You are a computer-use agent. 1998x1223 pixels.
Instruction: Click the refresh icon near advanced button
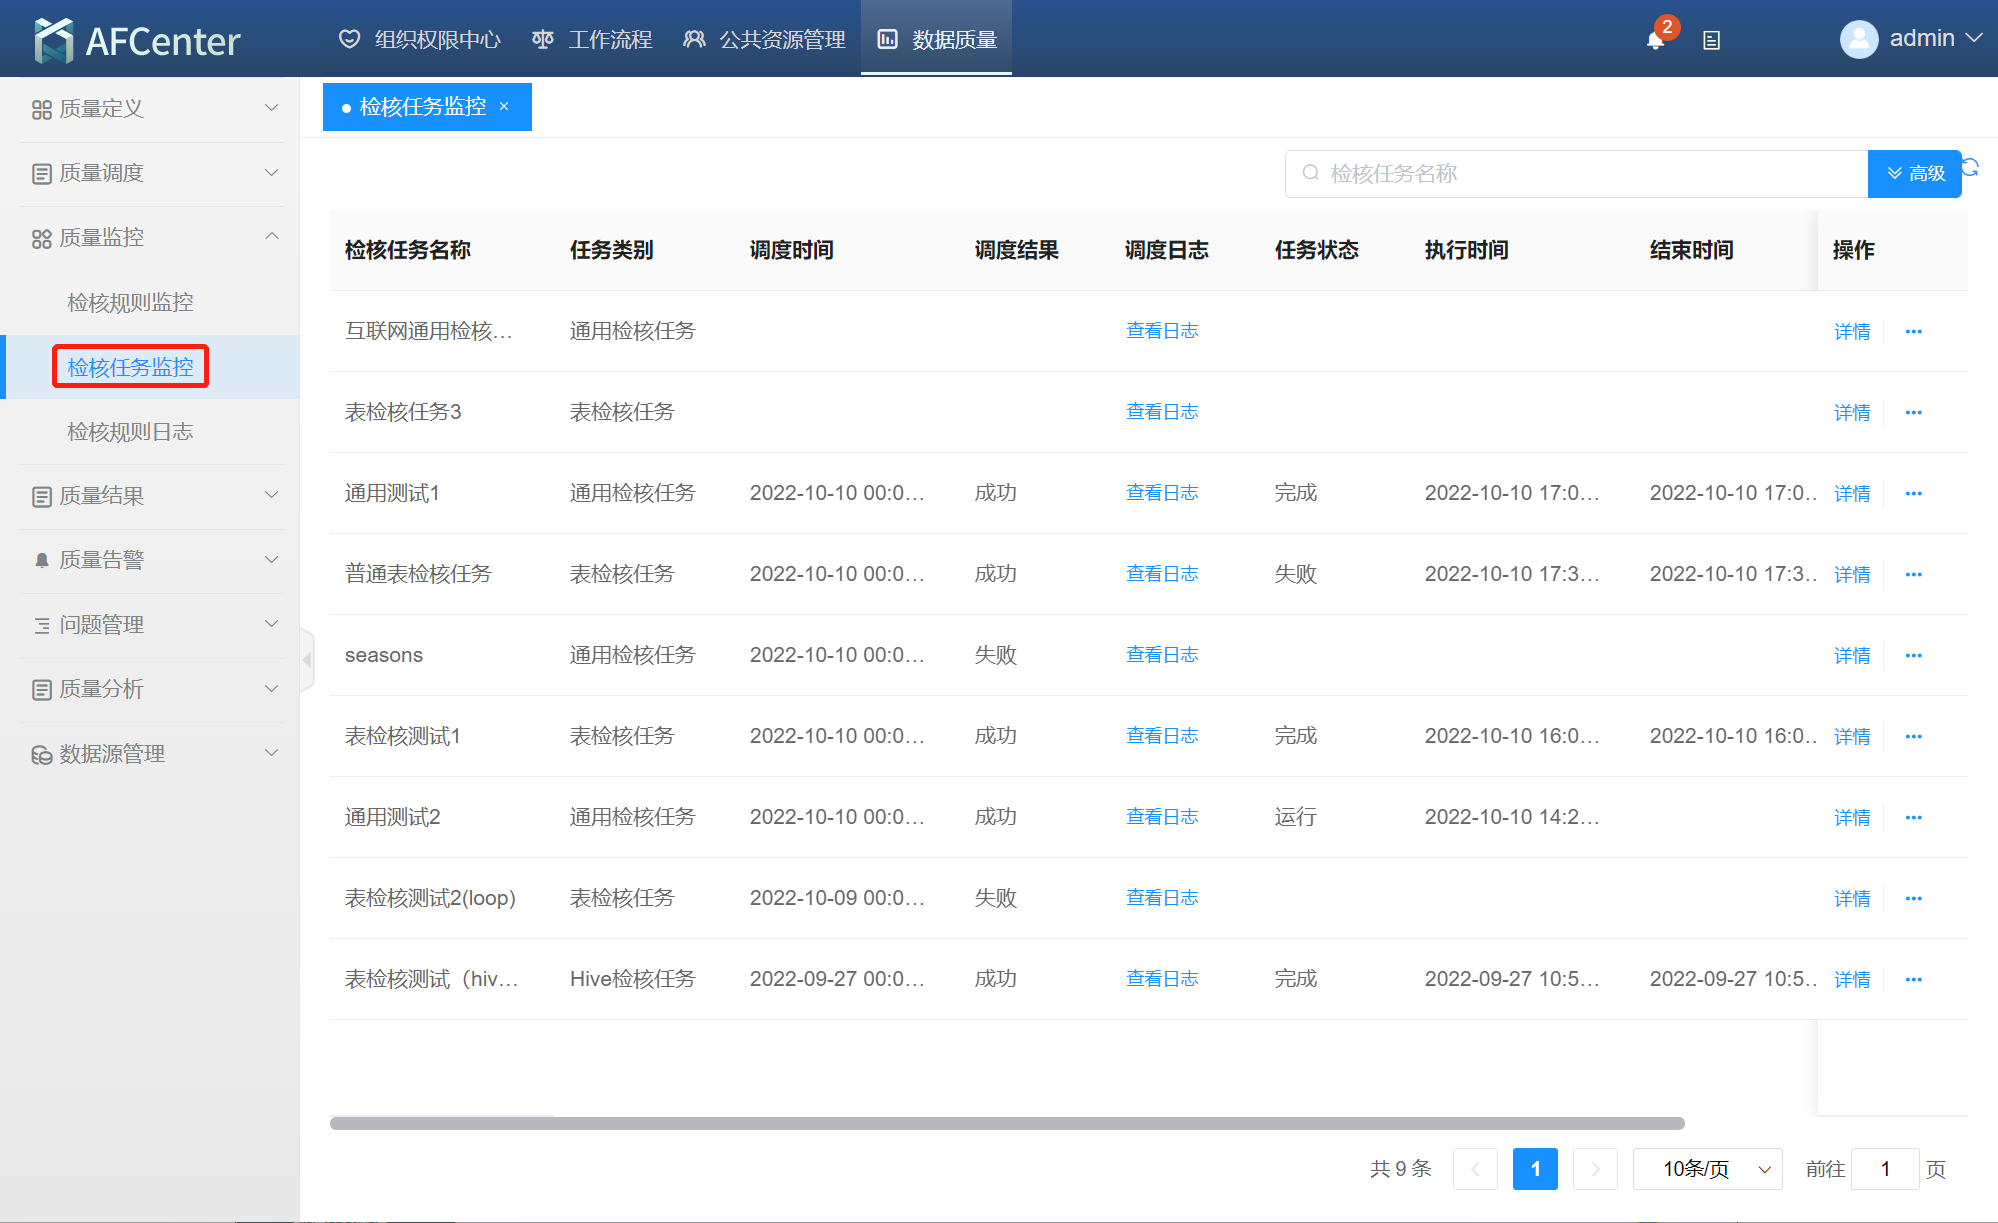[1970, 167]
